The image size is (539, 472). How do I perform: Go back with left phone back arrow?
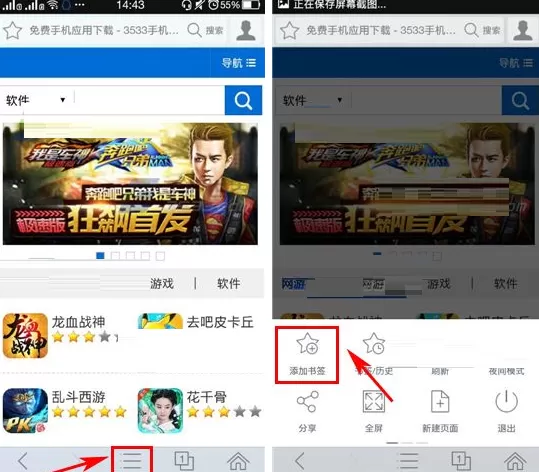[23, 461]
